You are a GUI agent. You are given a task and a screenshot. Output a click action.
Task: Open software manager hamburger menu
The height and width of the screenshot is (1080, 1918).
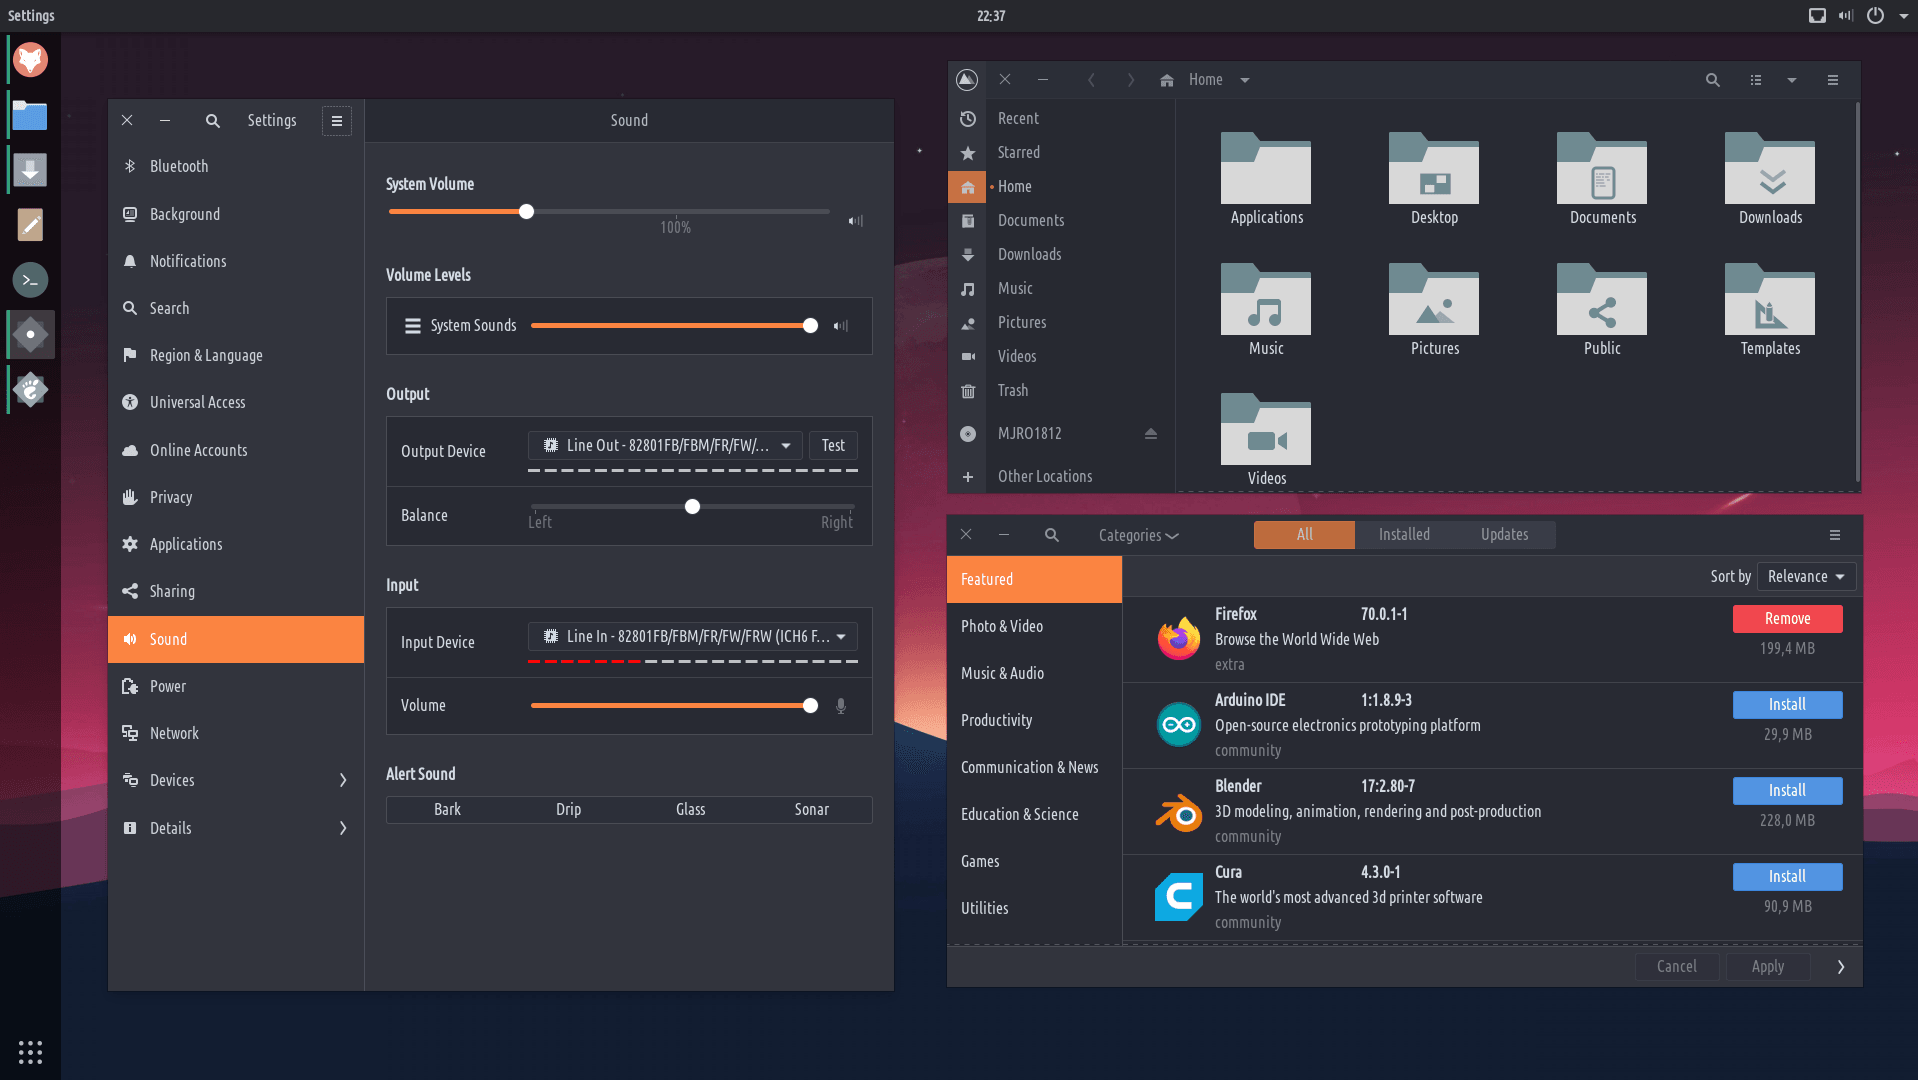pos(1834,536)
